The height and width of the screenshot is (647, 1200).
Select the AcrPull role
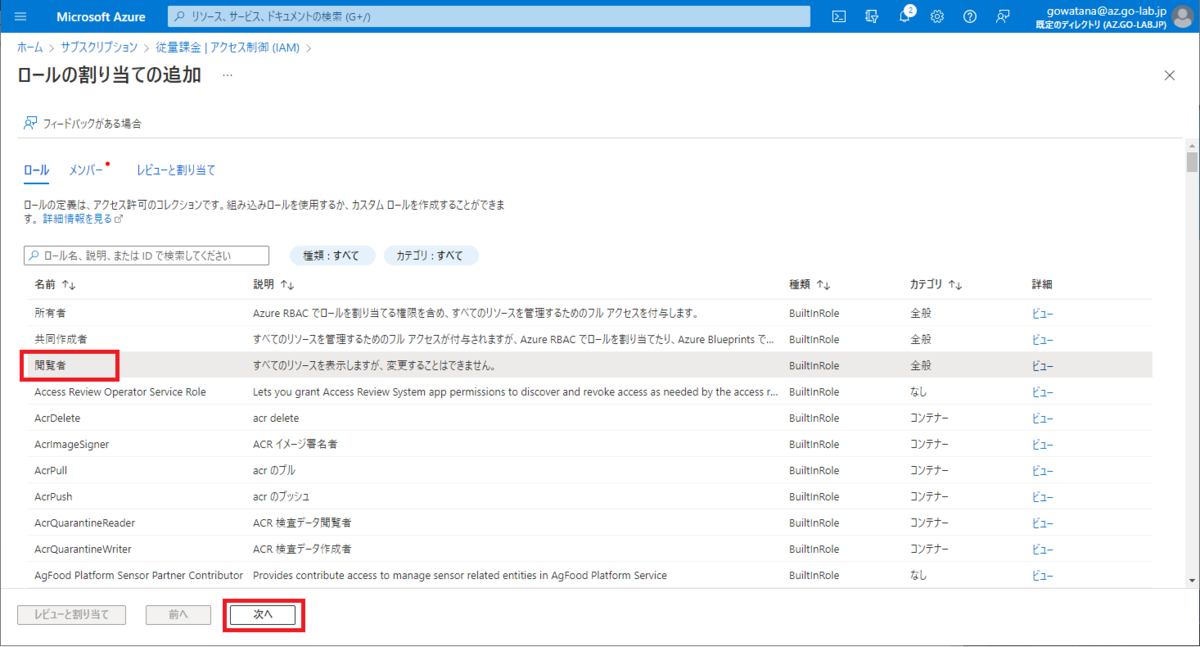click(x=588, y=470)
